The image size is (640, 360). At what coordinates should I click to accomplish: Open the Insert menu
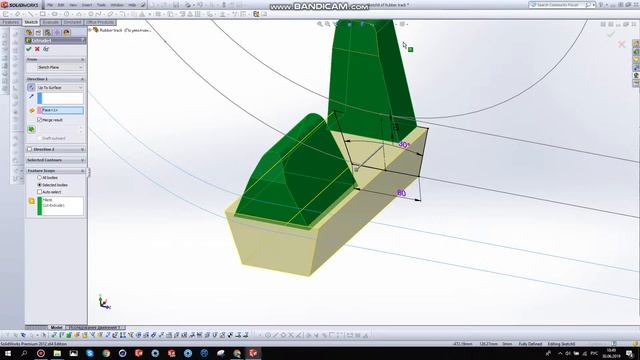click(87, 5)
